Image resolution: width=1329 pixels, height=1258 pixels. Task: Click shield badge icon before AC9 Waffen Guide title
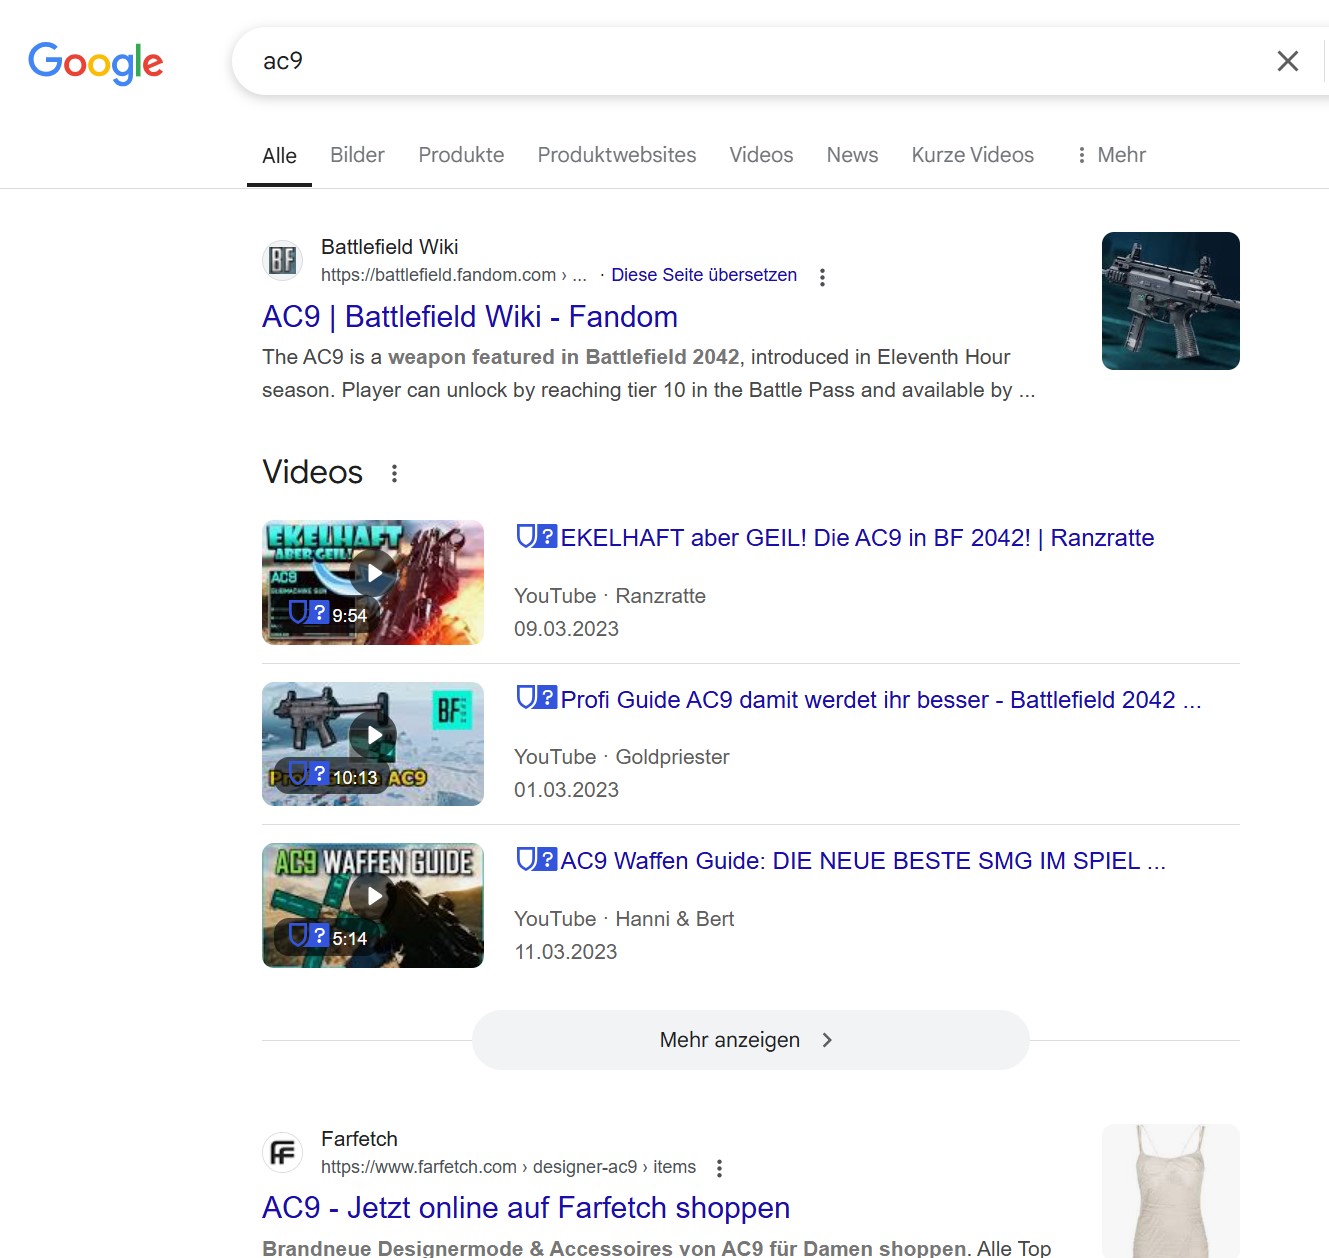(x=536, y=859)
